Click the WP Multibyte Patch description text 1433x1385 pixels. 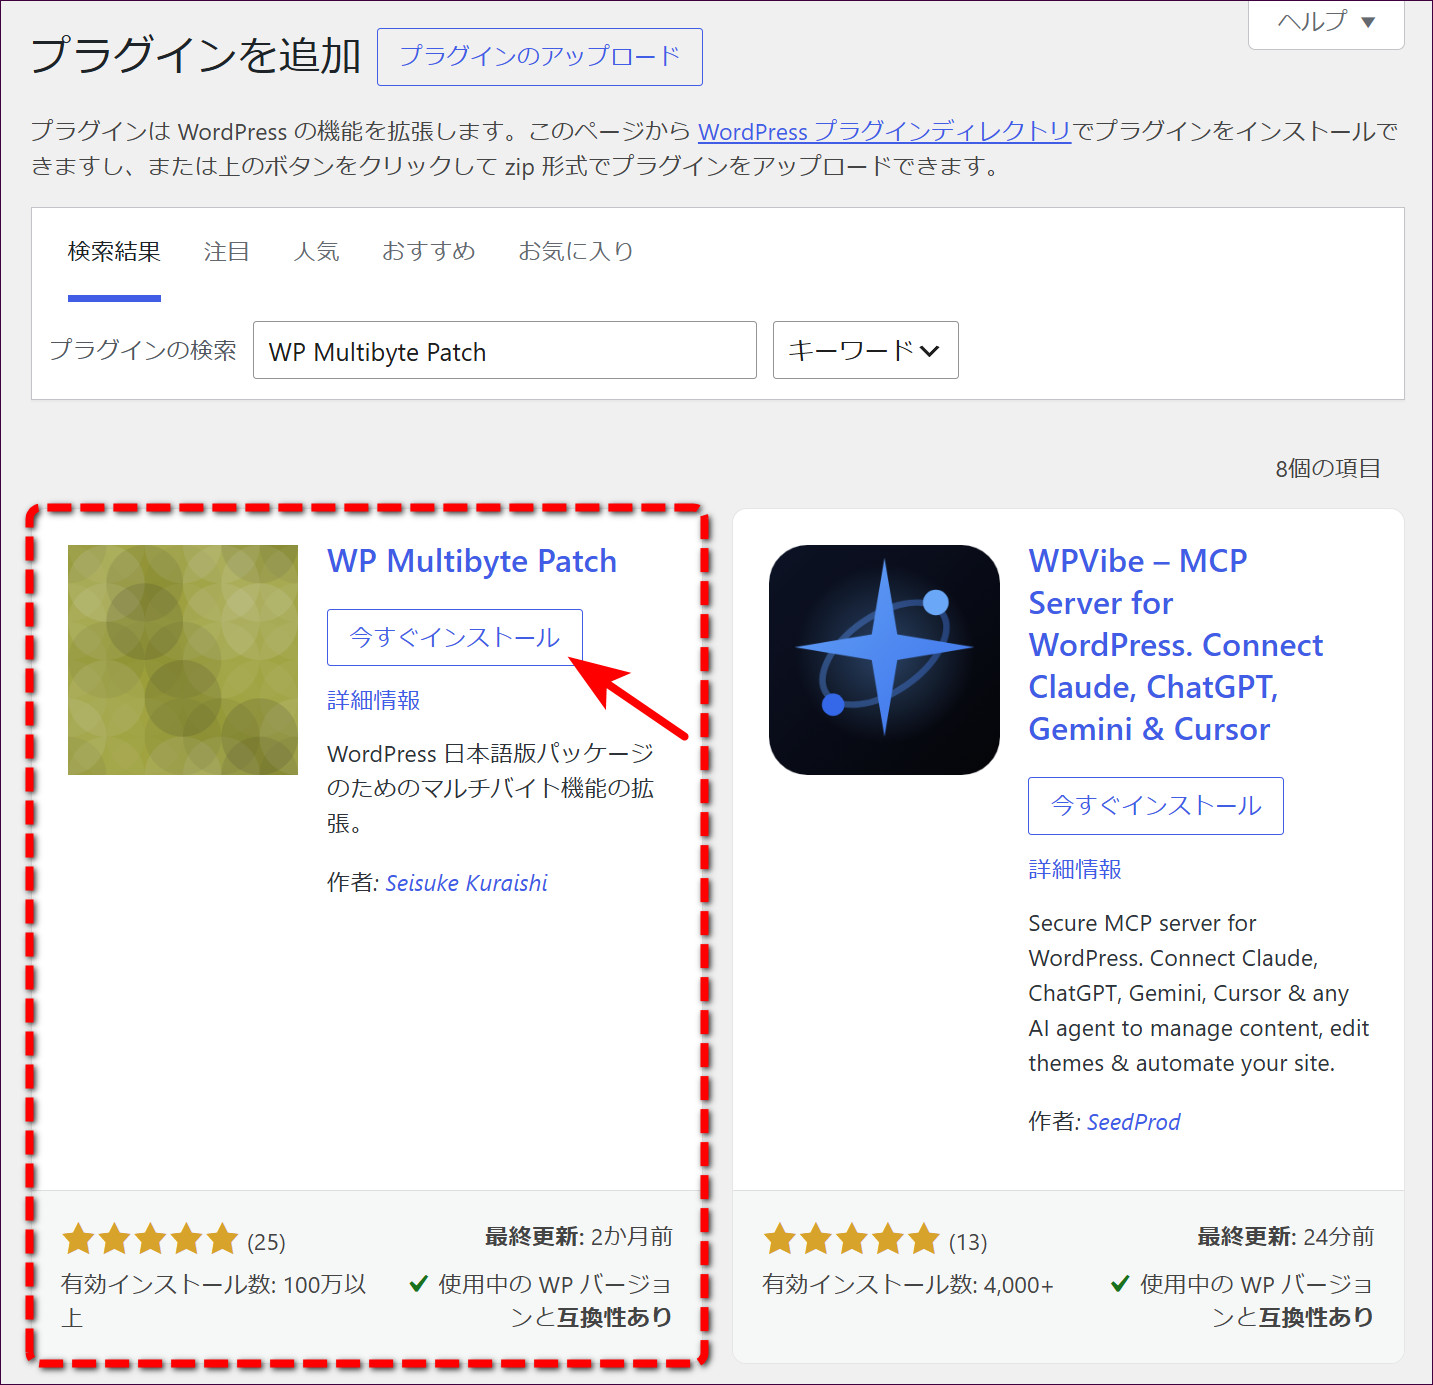tap(490, 789)
